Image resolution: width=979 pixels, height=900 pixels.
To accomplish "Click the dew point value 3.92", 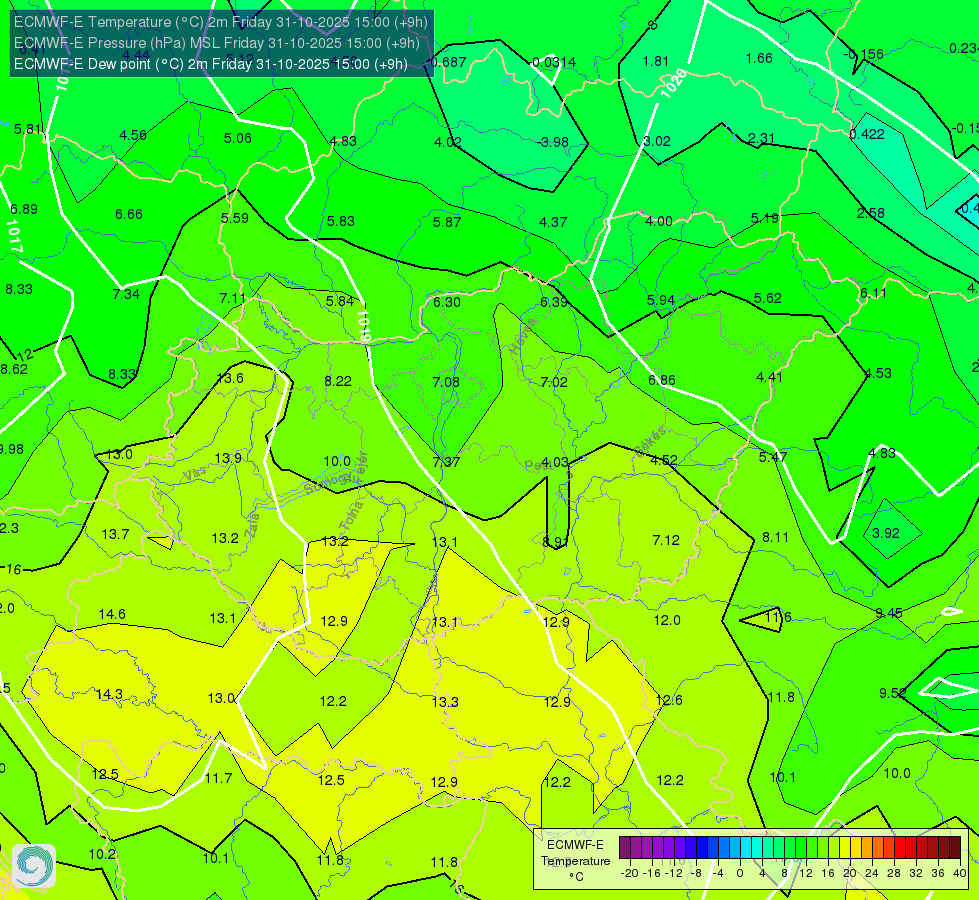I will click(886, 533).
